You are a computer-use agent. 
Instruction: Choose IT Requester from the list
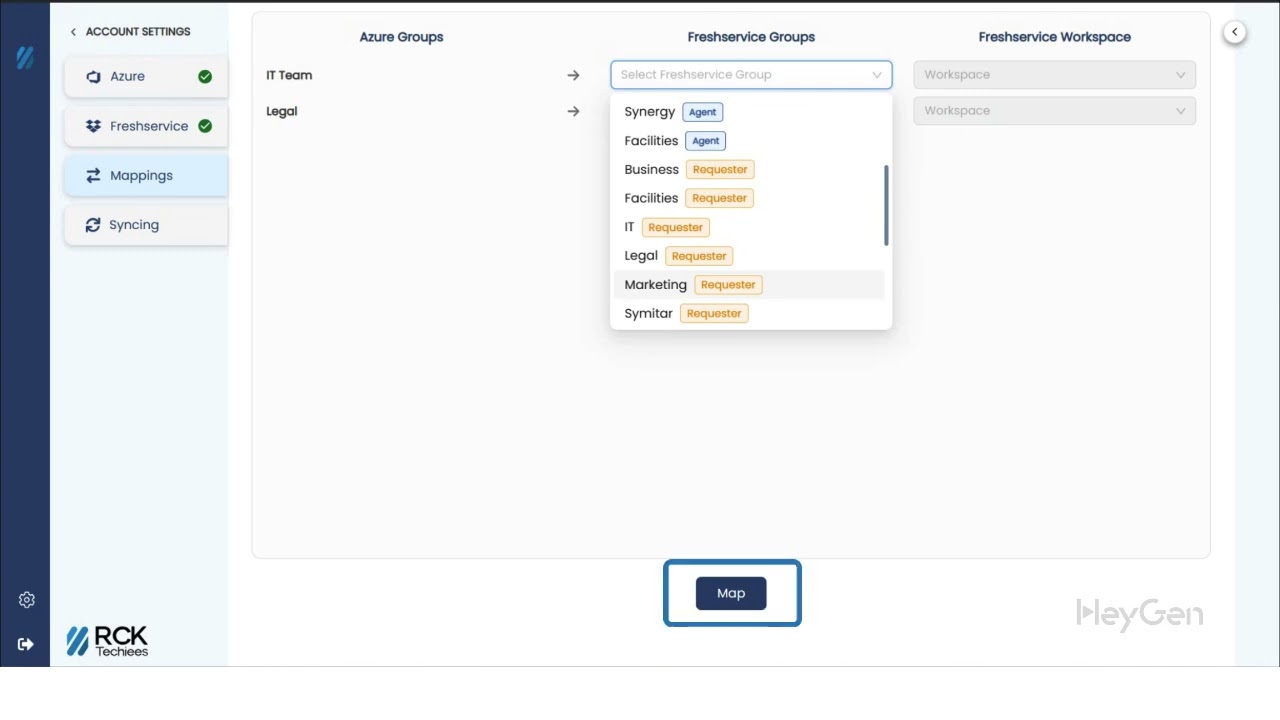click(749, 227)
